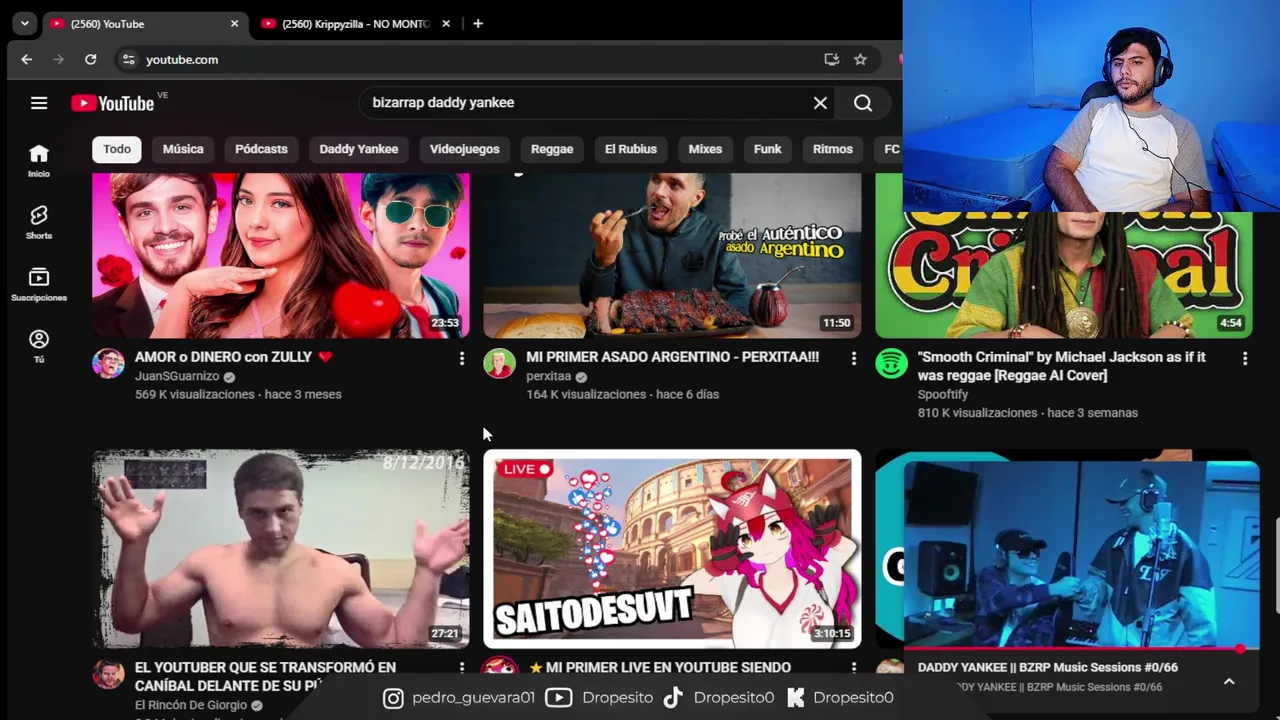
Task: Click the Spooftify channel name
Action: [943, 394]
